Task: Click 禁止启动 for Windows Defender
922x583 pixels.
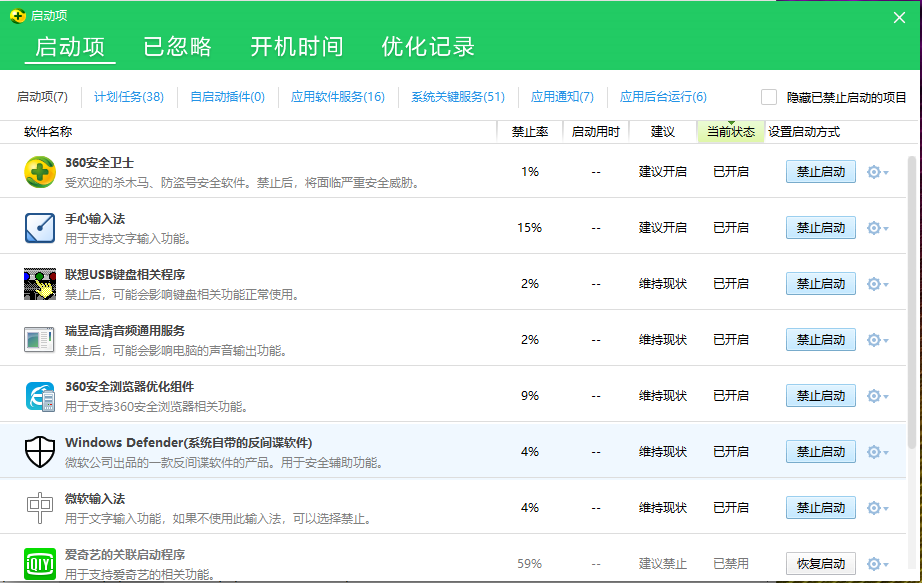Action: 821,452
